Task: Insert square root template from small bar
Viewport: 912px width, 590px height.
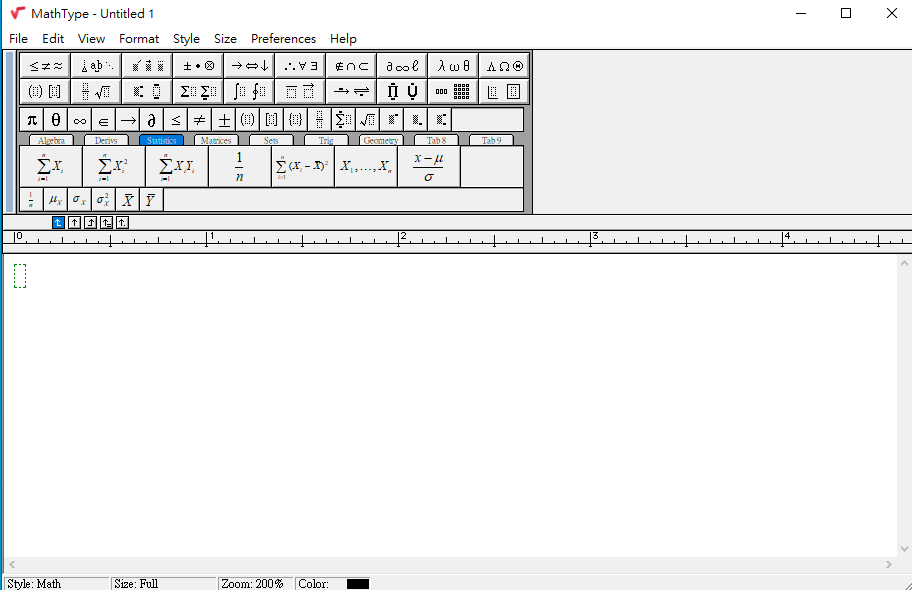Action: coord(367,120)
